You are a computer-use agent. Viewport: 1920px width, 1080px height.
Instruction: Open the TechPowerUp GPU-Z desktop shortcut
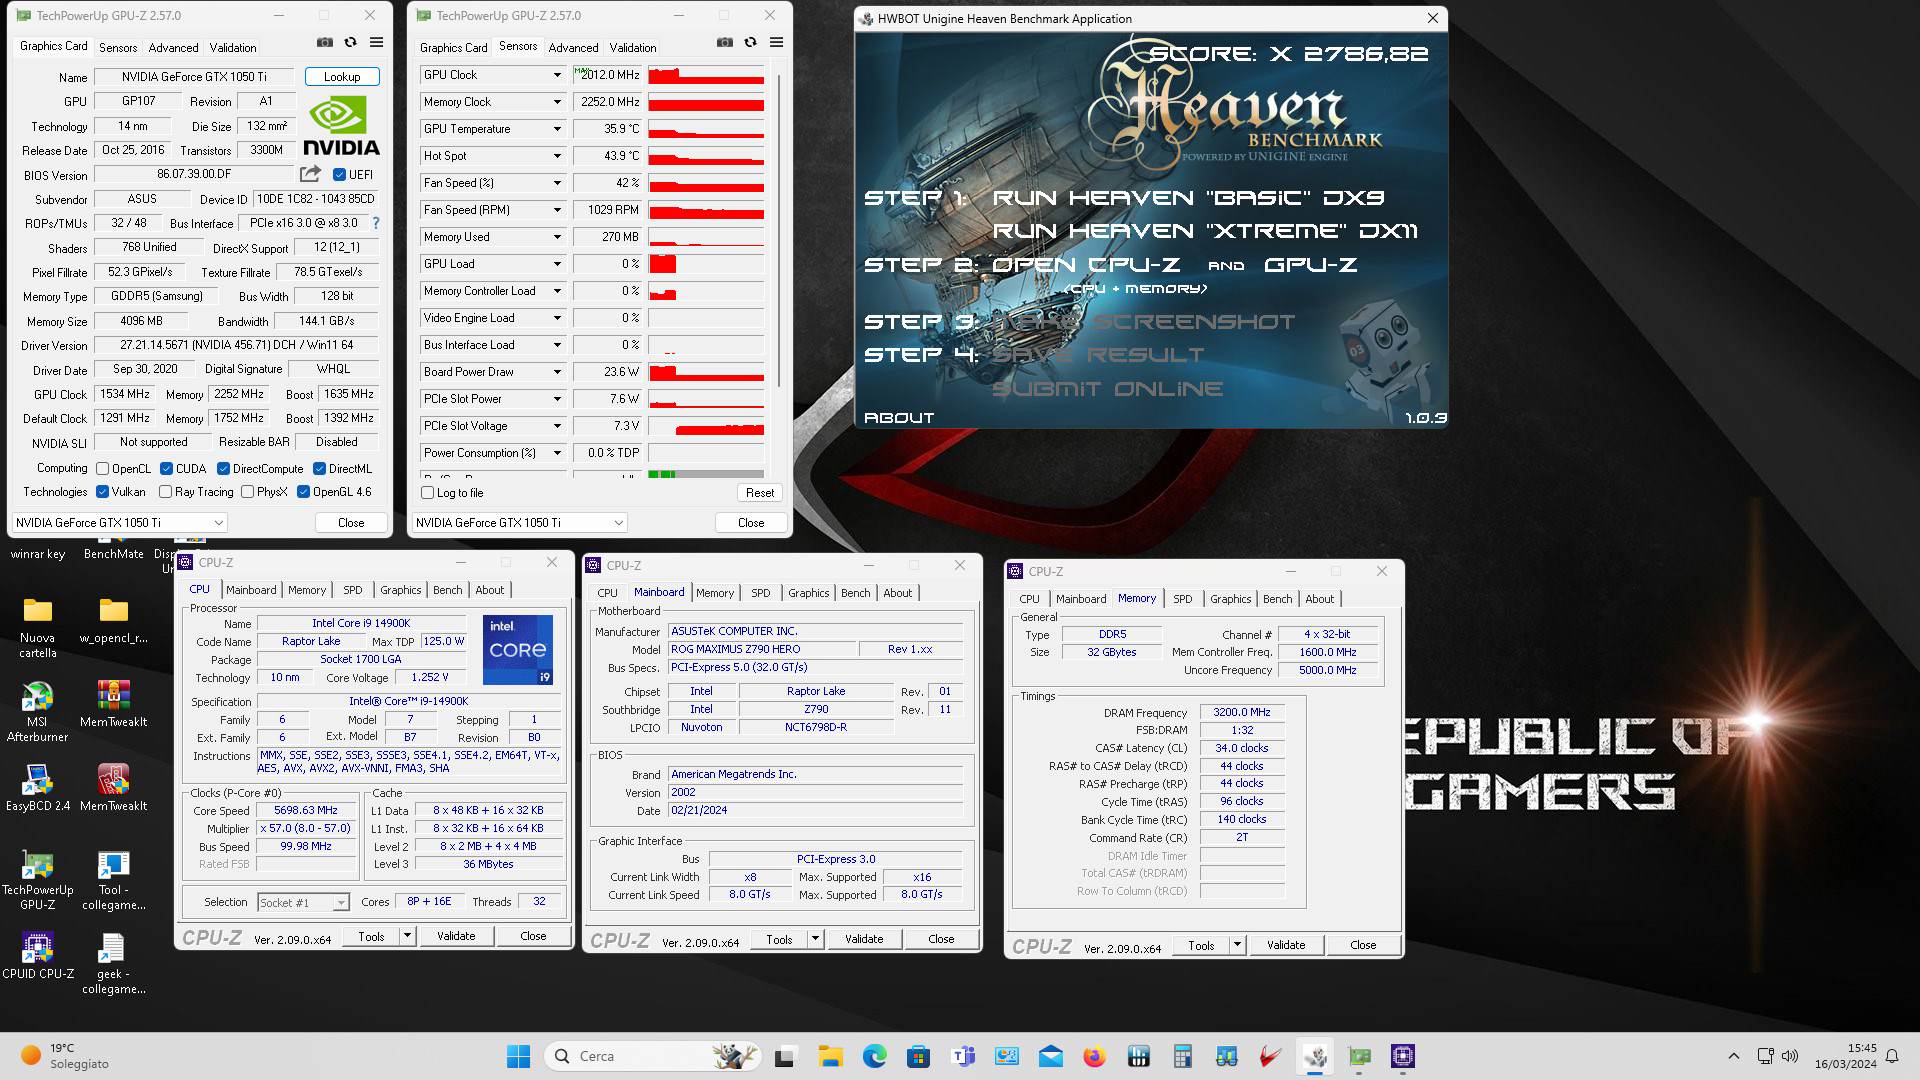[x=37, y=880]
